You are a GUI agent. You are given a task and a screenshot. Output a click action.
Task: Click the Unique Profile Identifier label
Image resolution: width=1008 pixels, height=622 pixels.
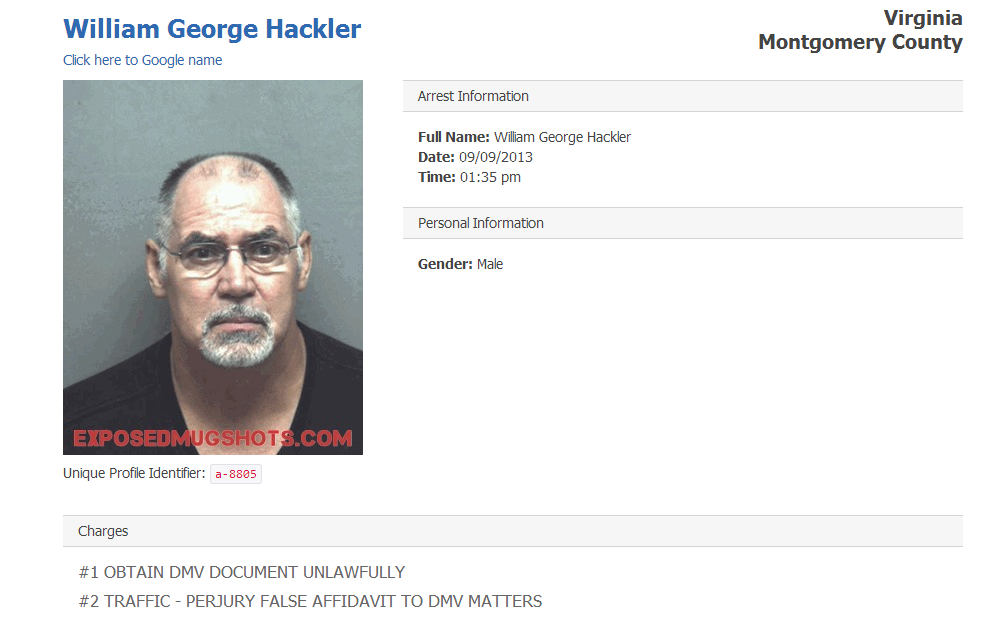click(x=134, y=474)
